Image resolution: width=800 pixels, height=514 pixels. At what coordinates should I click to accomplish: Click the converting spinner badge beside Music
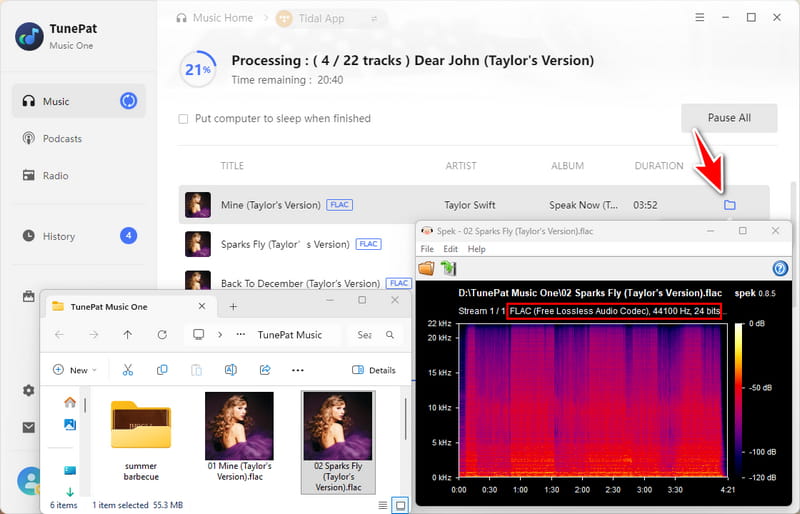pos(129,101)
